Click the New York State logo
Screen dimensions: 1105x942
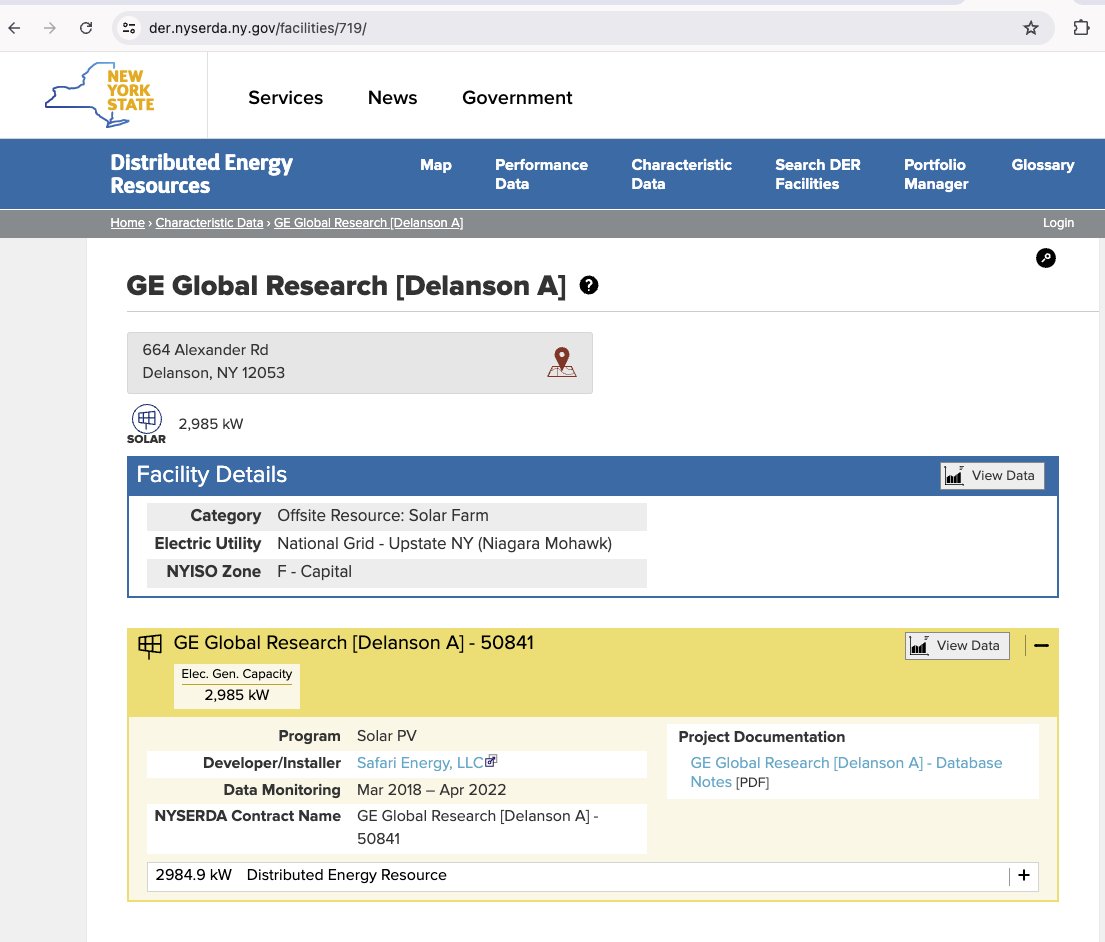coord(99,94)
